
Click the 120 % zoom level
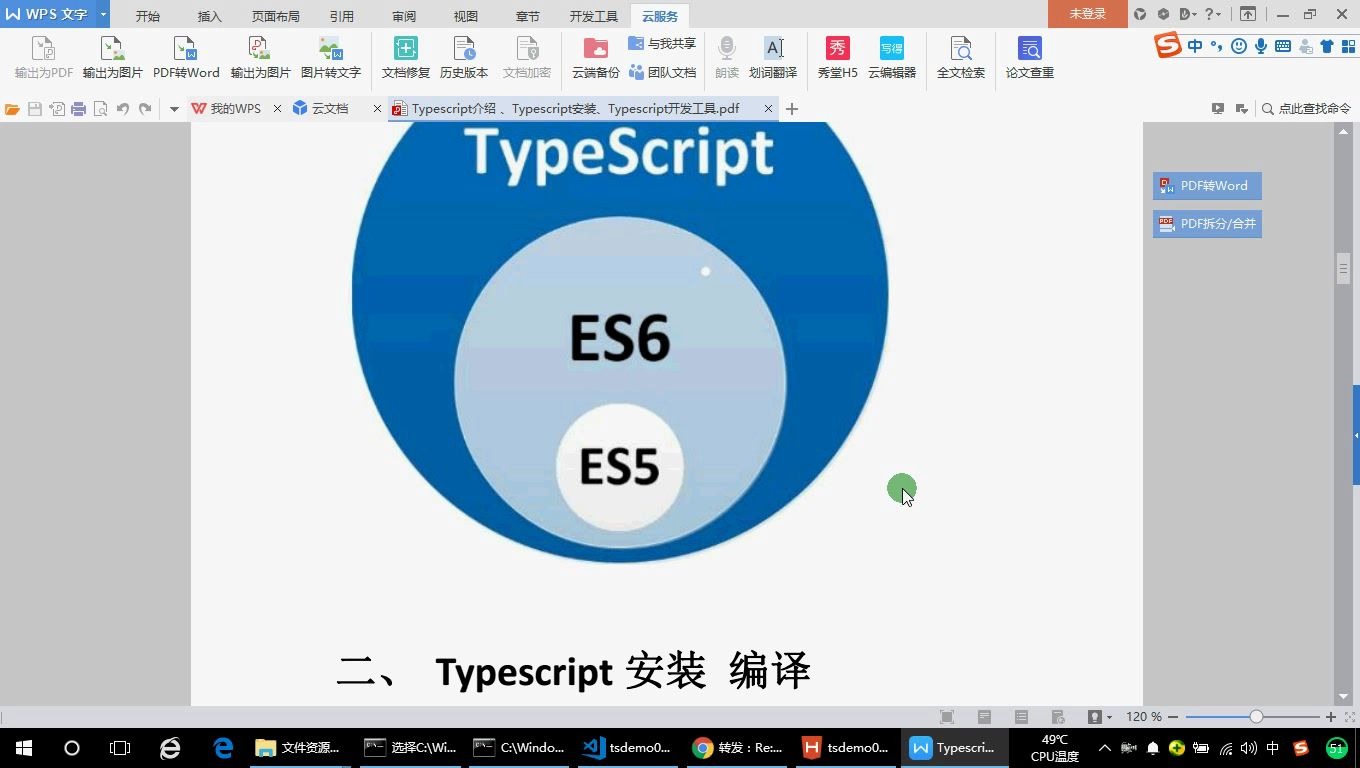coord(1143,717)
